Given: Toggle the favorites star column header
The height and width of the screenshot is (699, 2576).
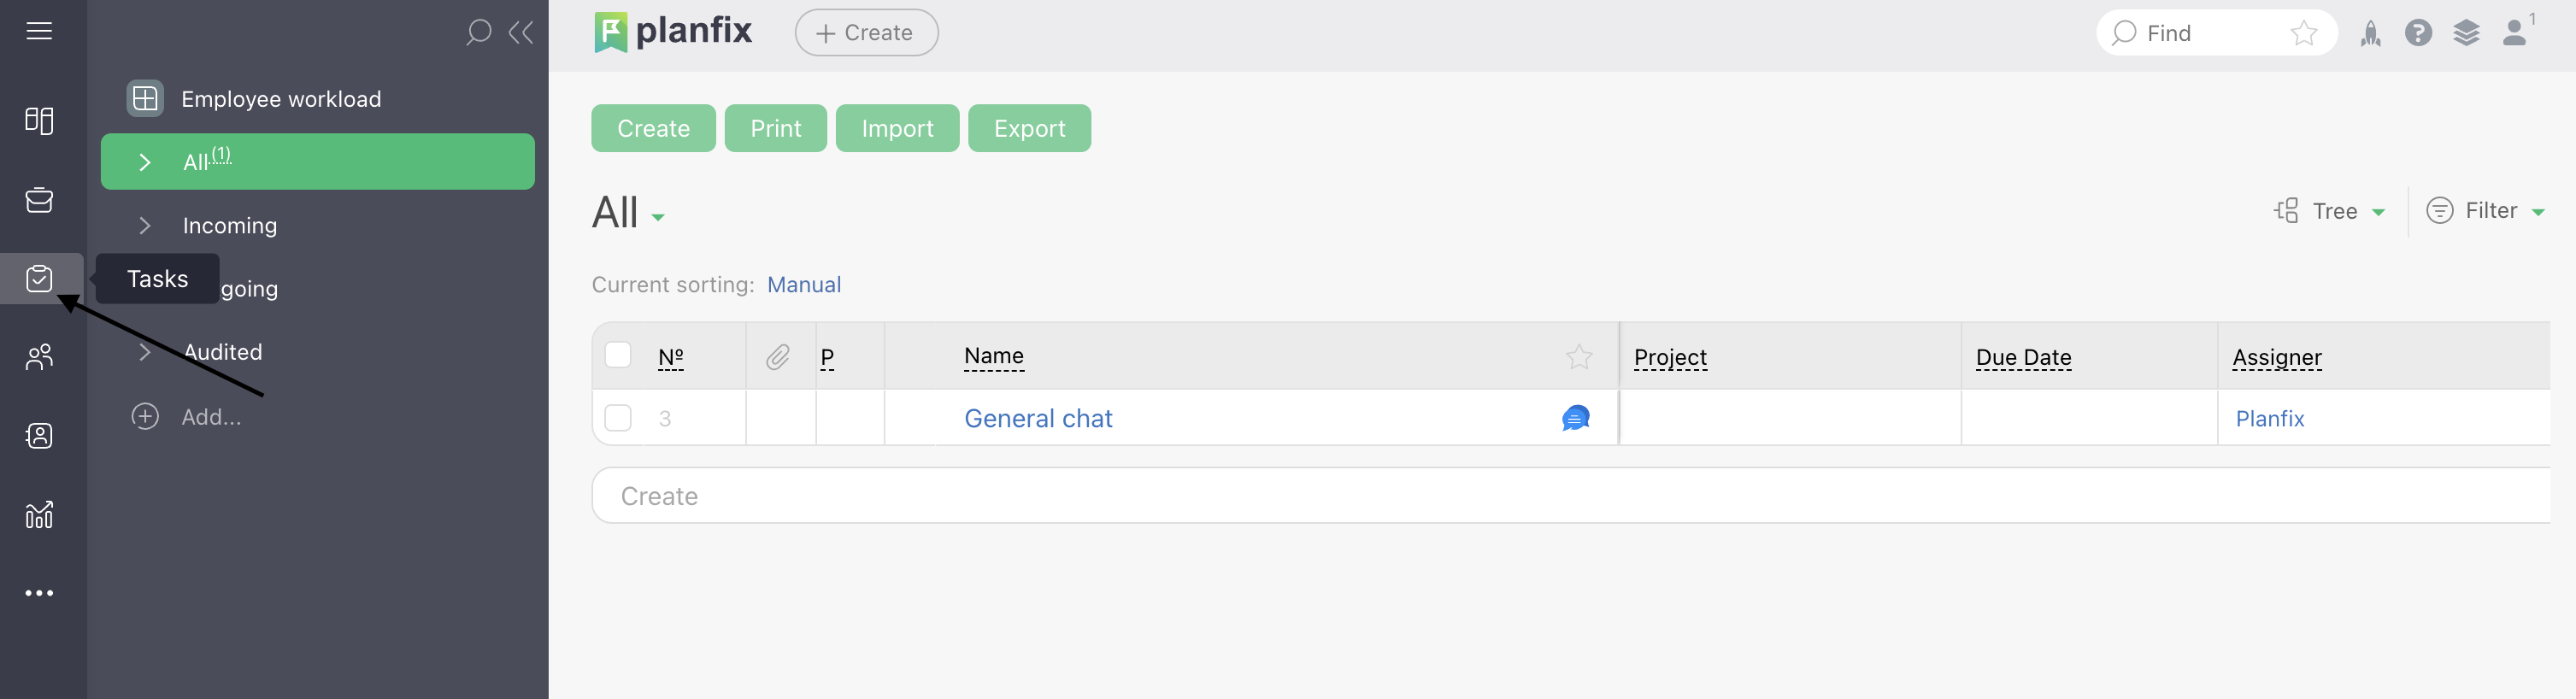Looking at the screenshot, I should tap(1579, 357).
